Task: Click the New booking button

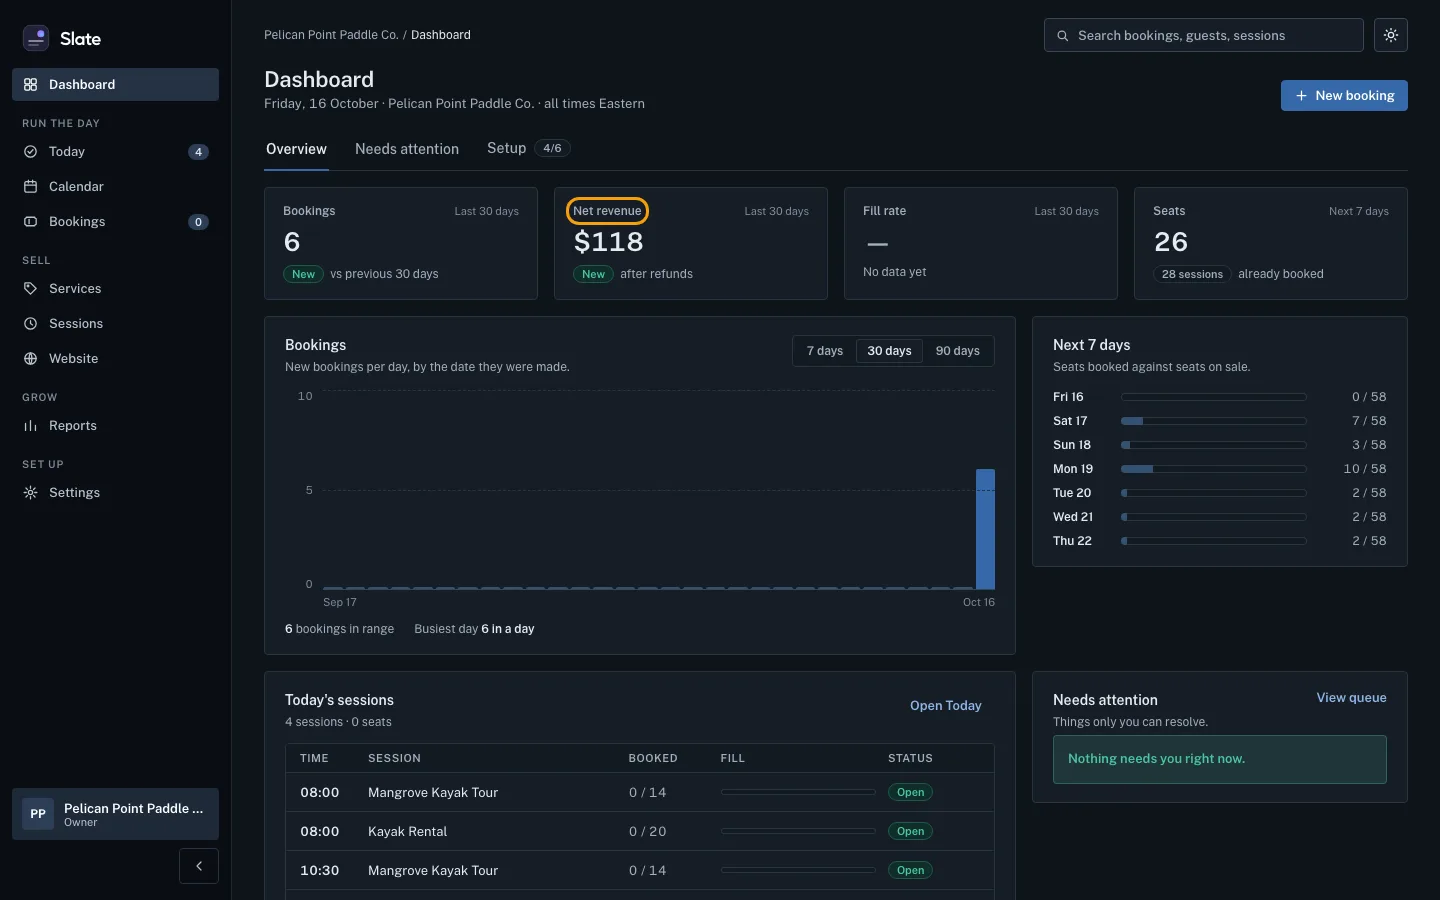Action: click(1344, 96)
